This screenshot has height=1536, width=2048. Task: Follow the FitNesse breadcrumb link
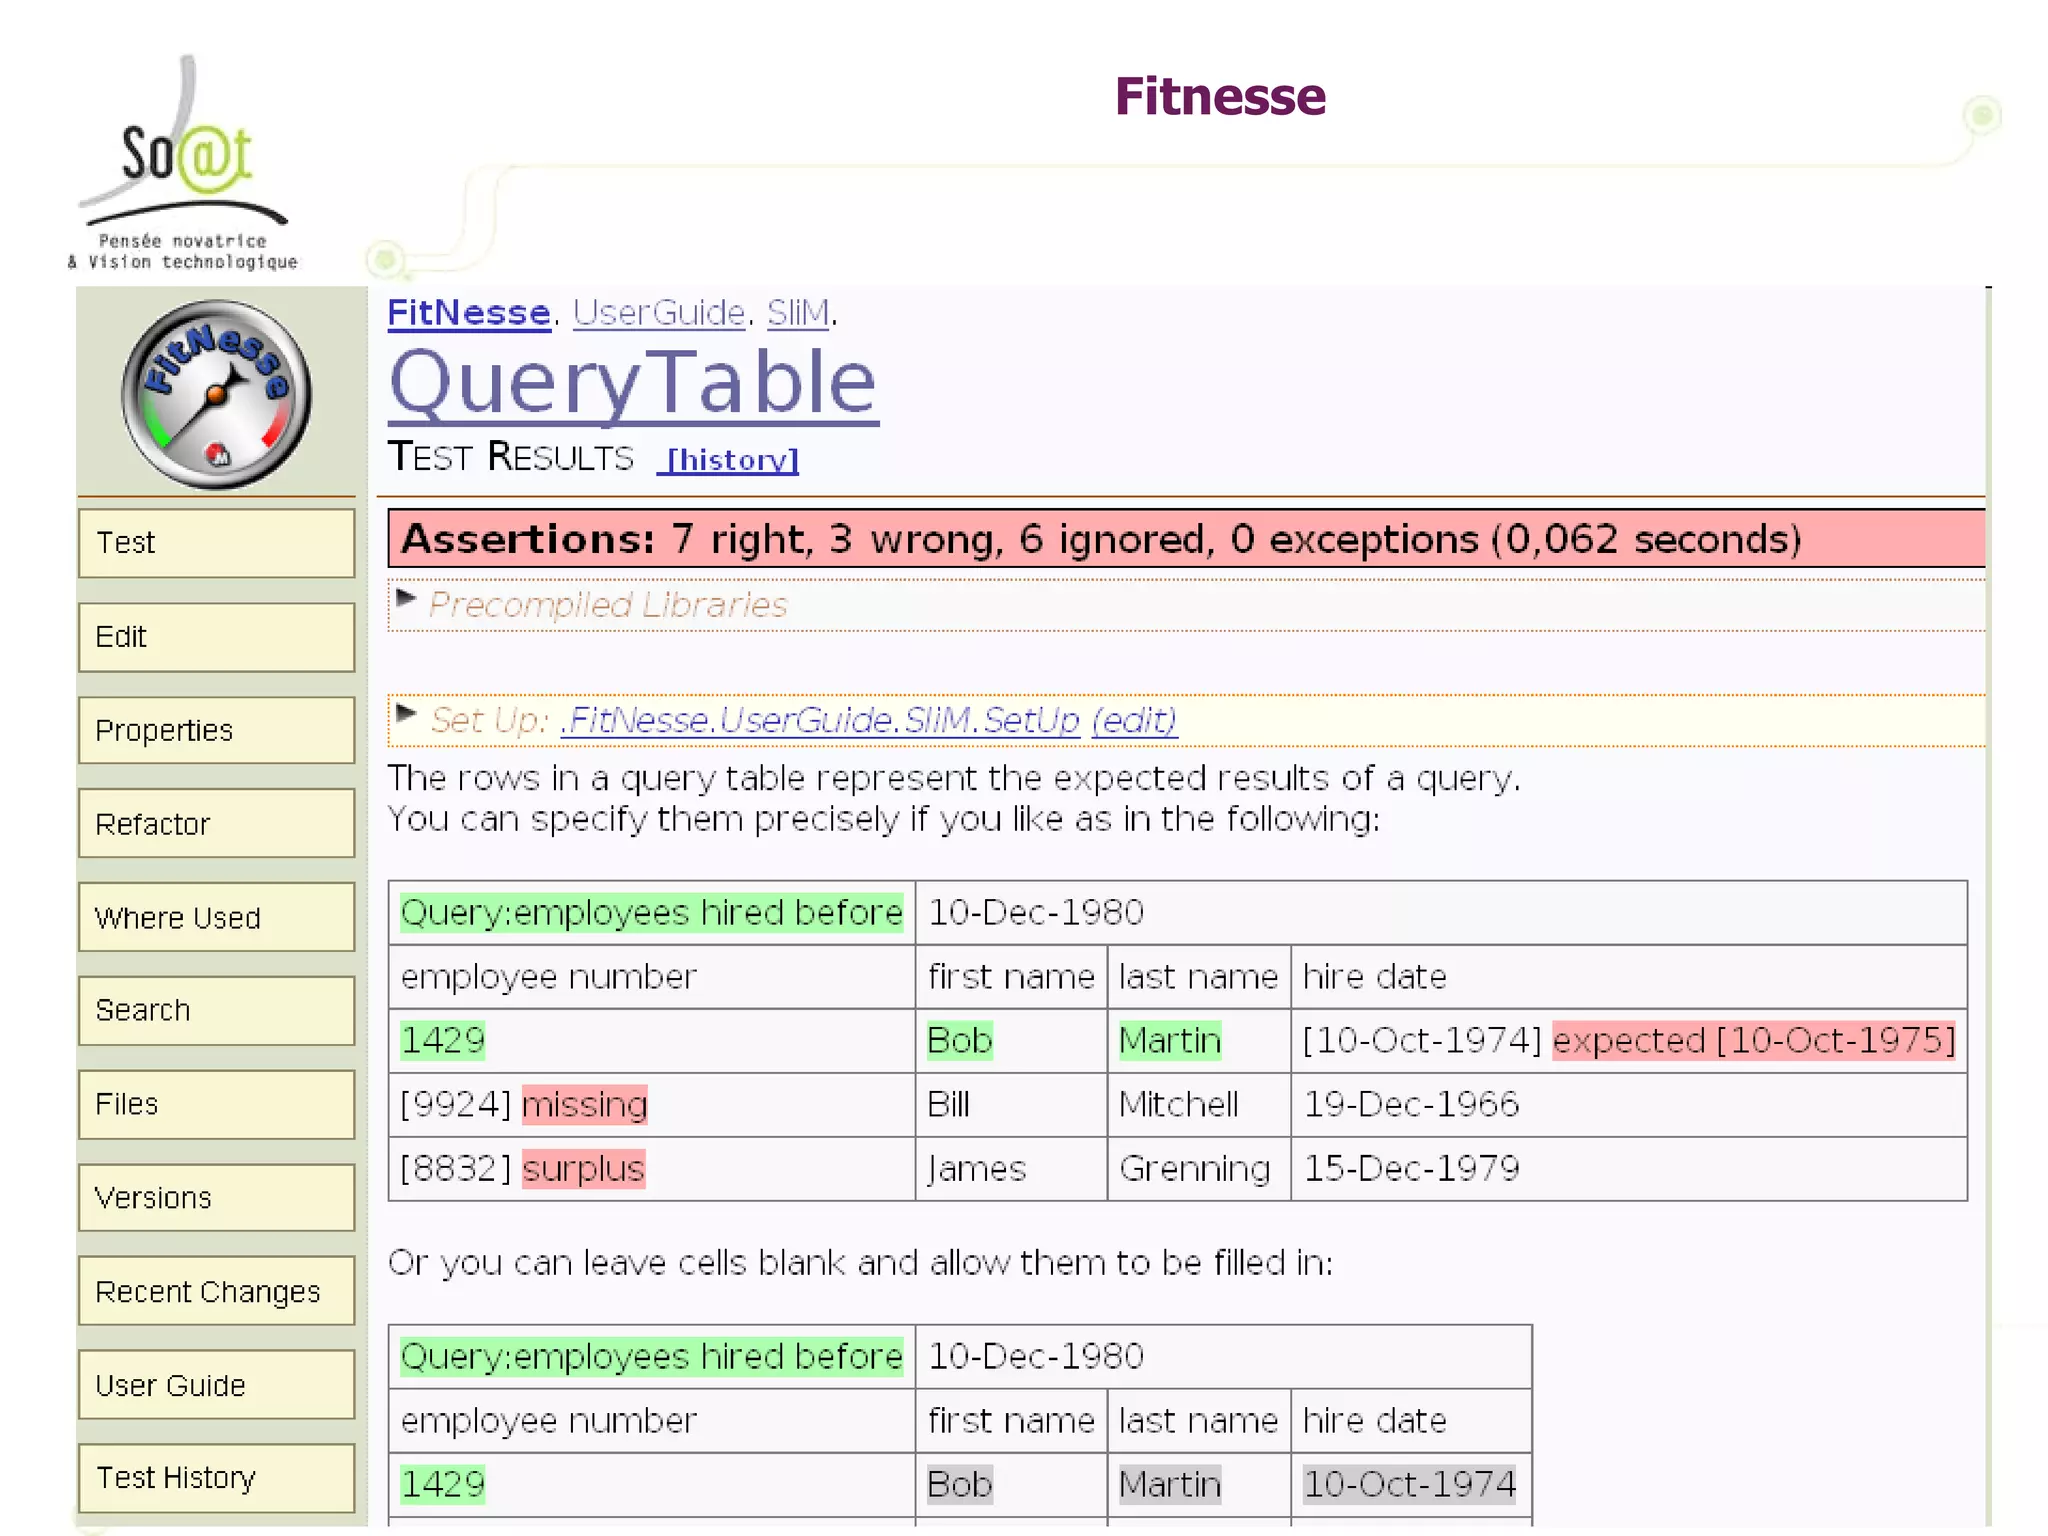click(x=468, y=313)
